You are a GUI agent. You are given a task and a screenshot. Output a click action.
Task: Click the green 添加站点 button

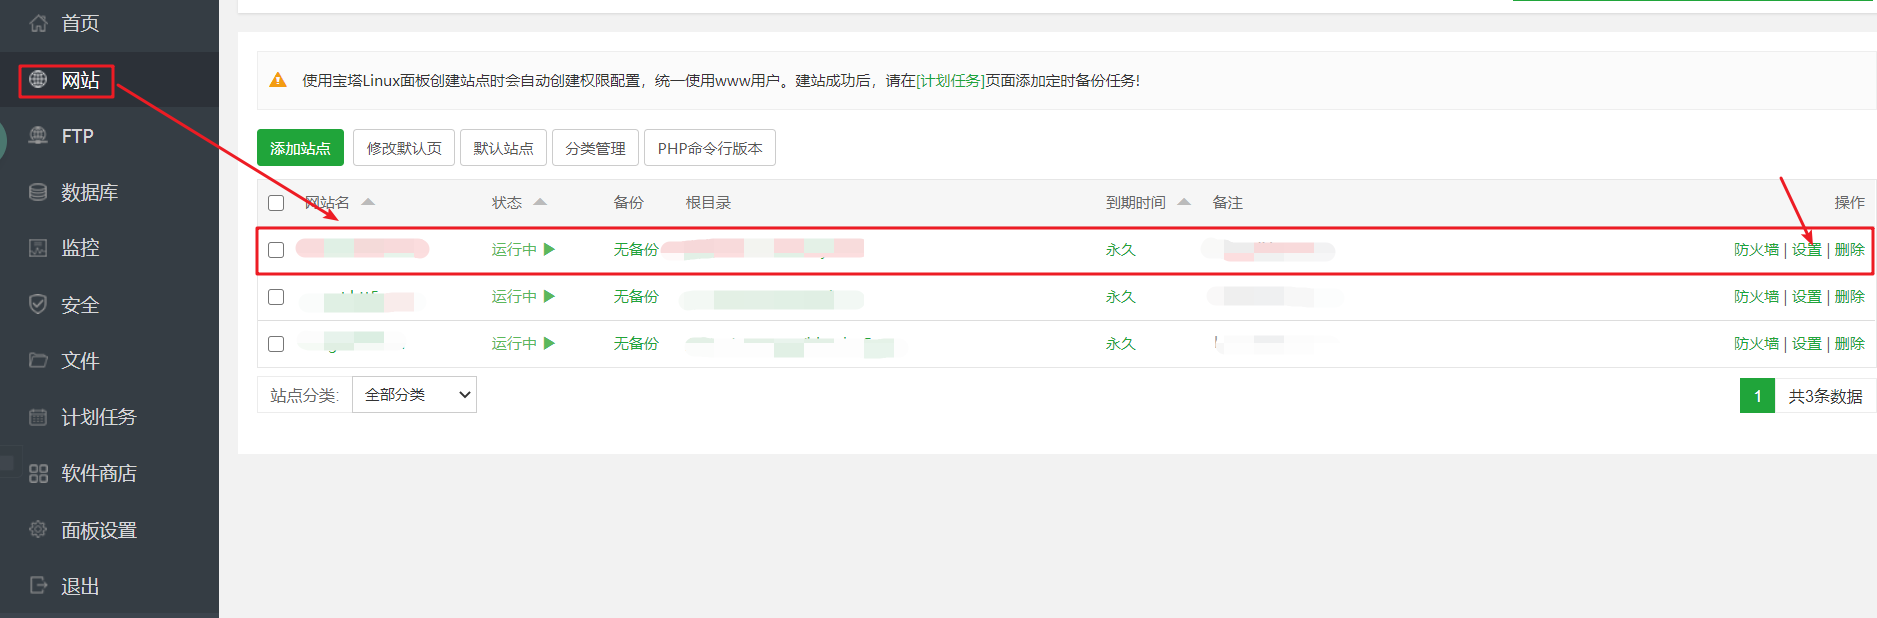pyautogui.click(x=300, y=148)
